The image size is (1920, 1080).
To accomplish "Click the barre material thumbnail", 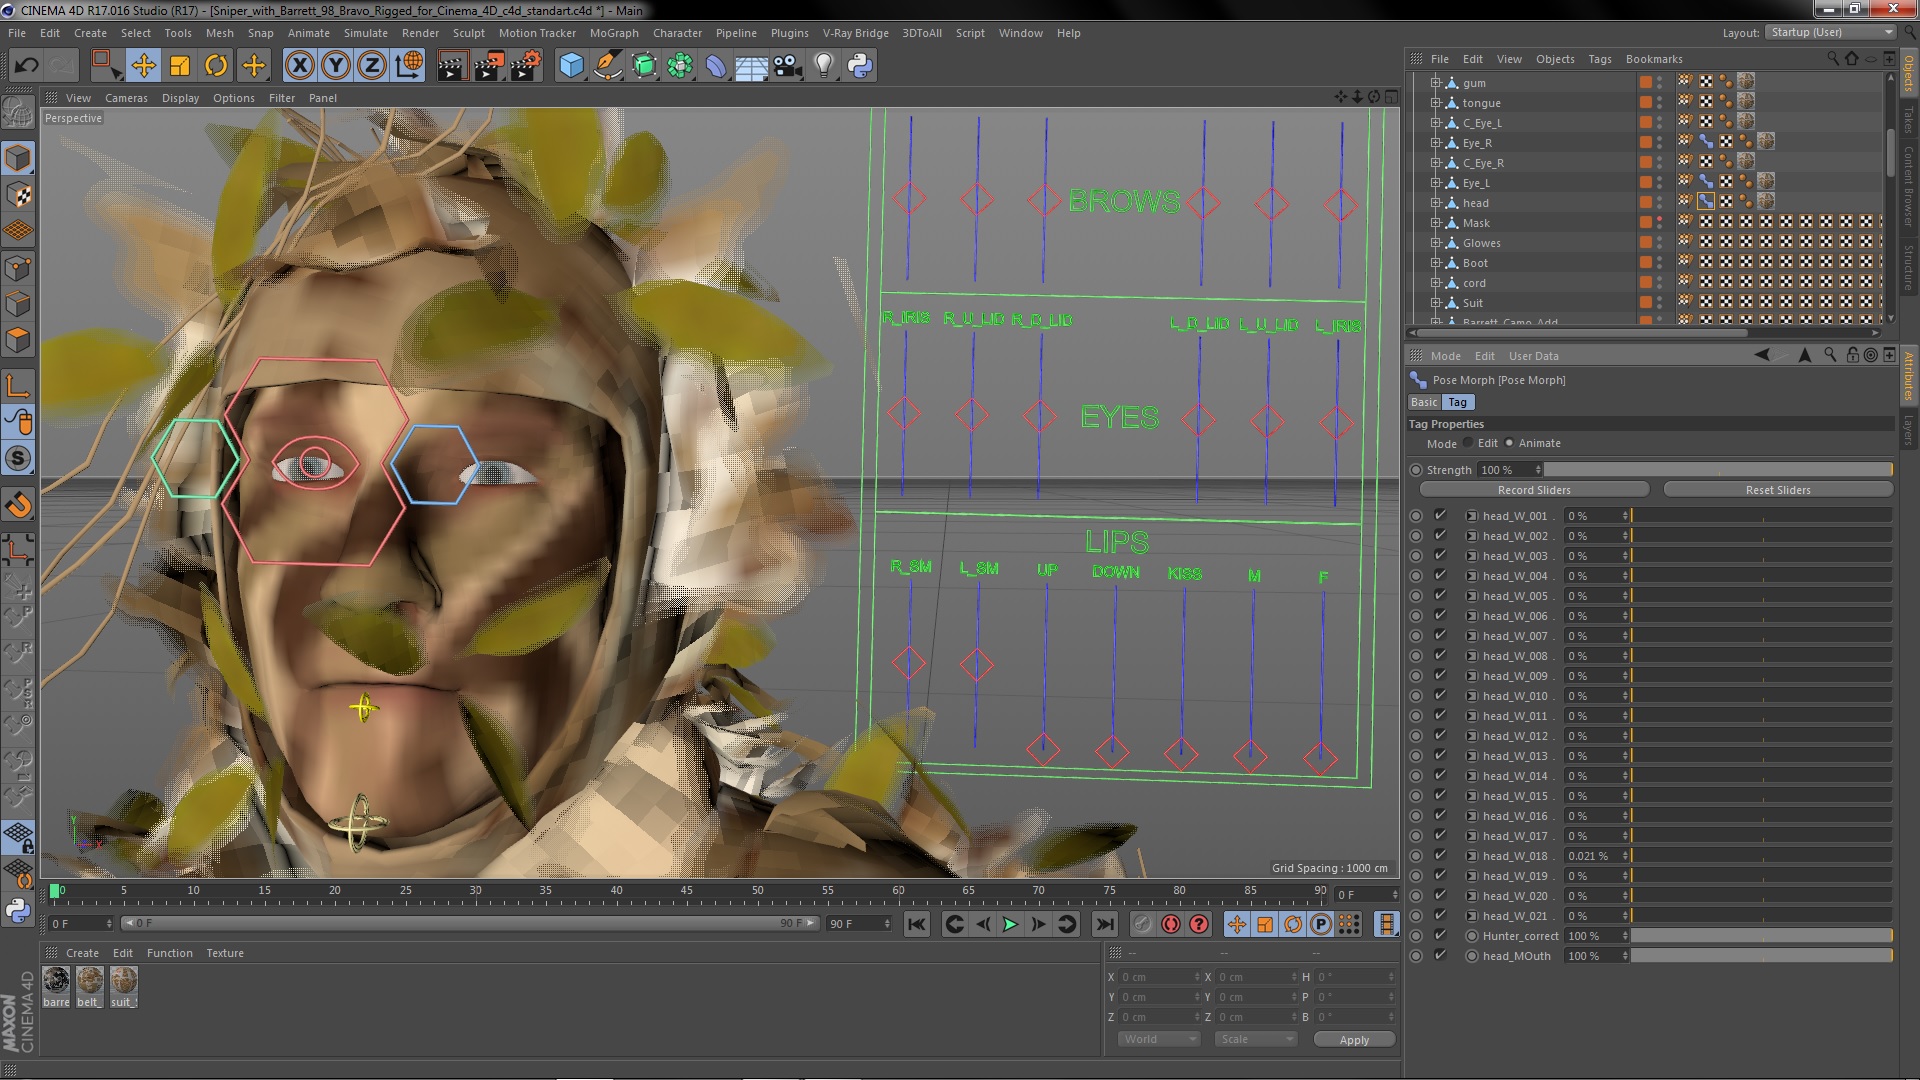I will pos(57,980).
